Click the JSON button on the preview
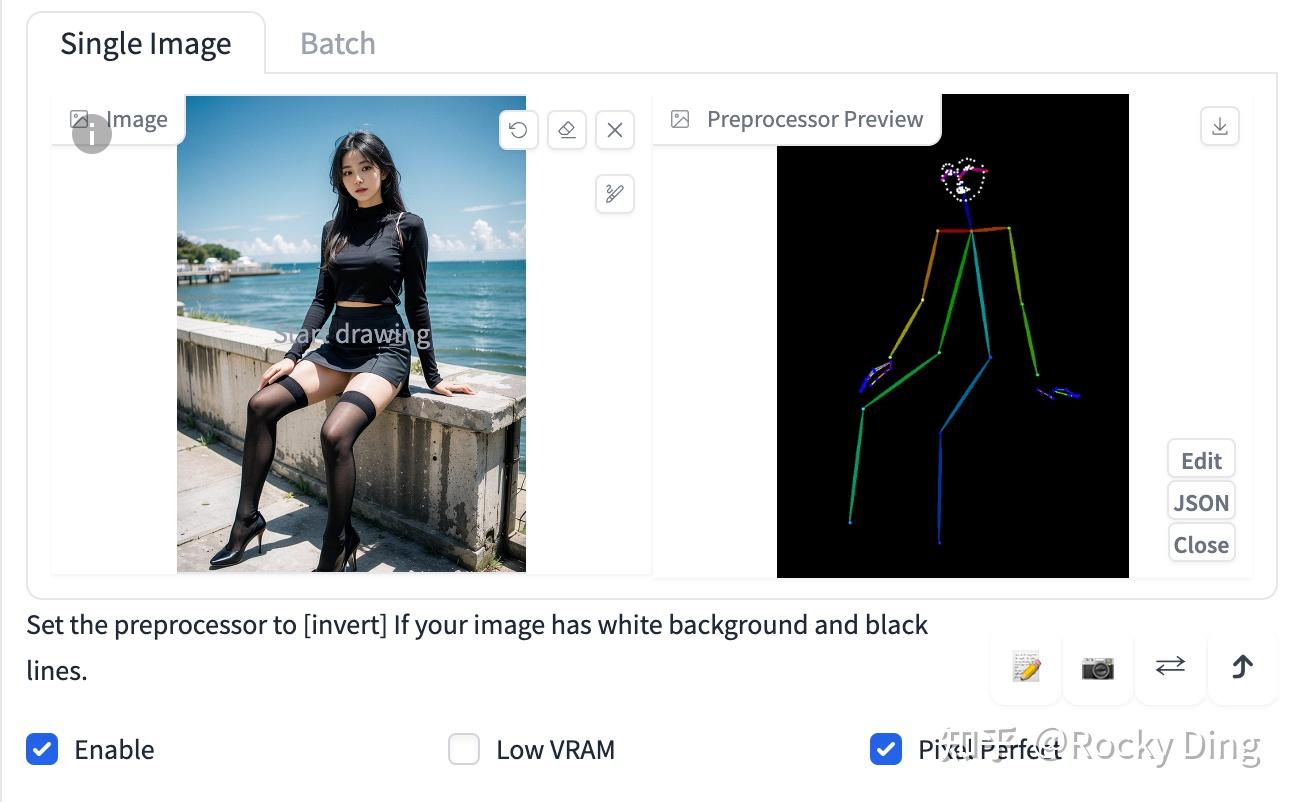1292x802 pixels. click(x=1201, y=502)
